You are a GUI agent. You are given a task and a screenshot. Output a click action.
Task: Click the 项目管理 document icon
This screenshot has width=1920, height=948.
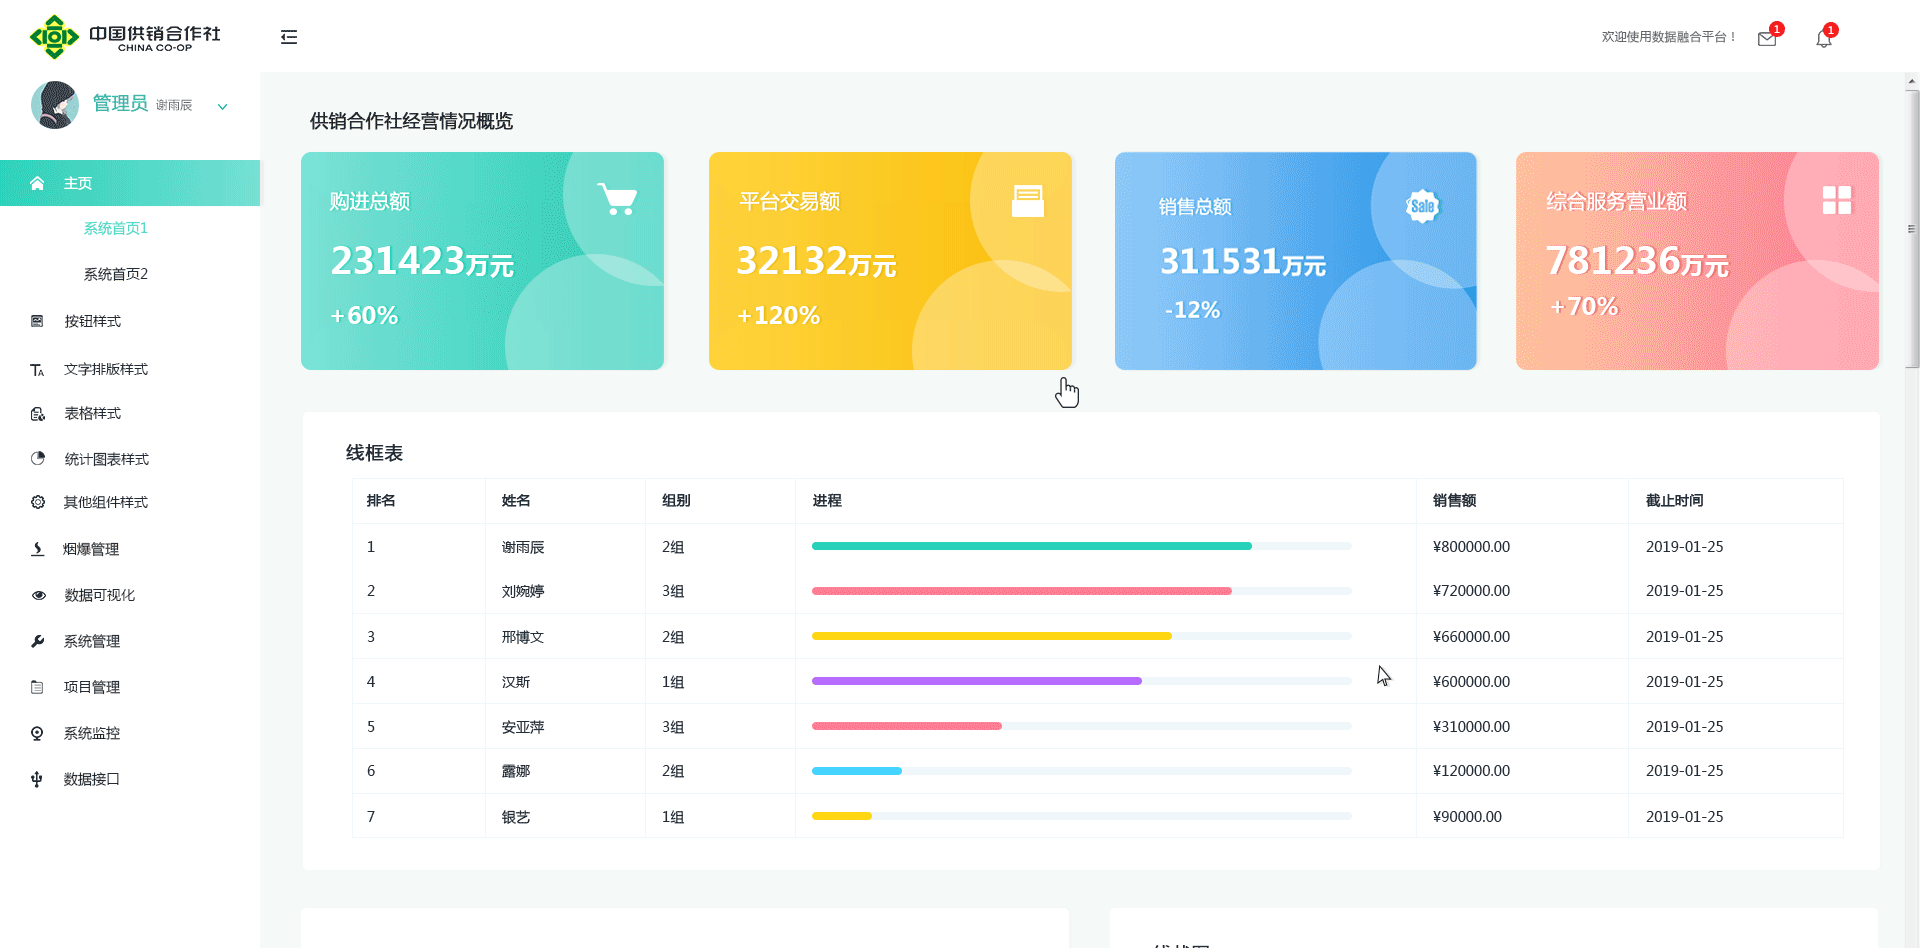tap(37, 687)
